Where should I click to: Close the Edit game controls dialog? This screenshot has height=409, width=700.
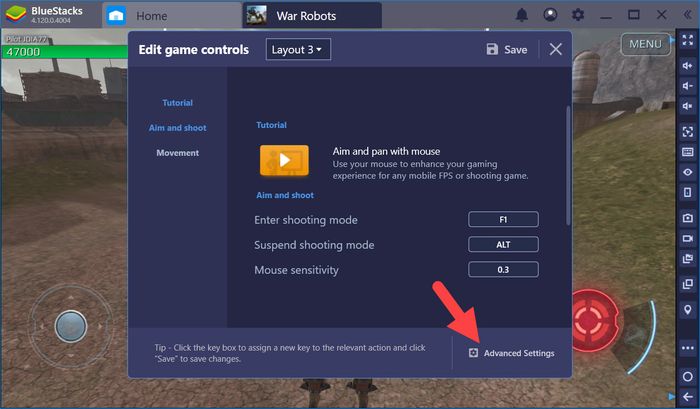click(555, 49)
